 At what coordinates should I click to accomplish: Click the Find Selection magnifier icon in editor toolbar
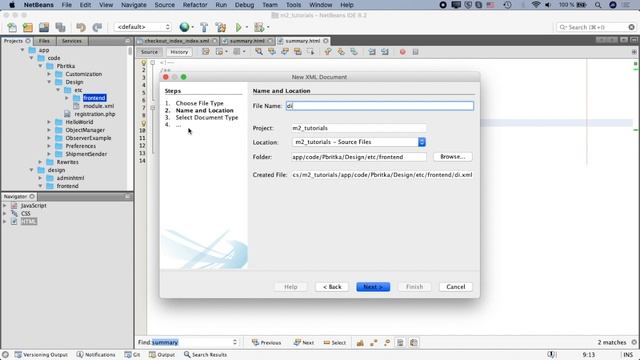click(259, 52)
